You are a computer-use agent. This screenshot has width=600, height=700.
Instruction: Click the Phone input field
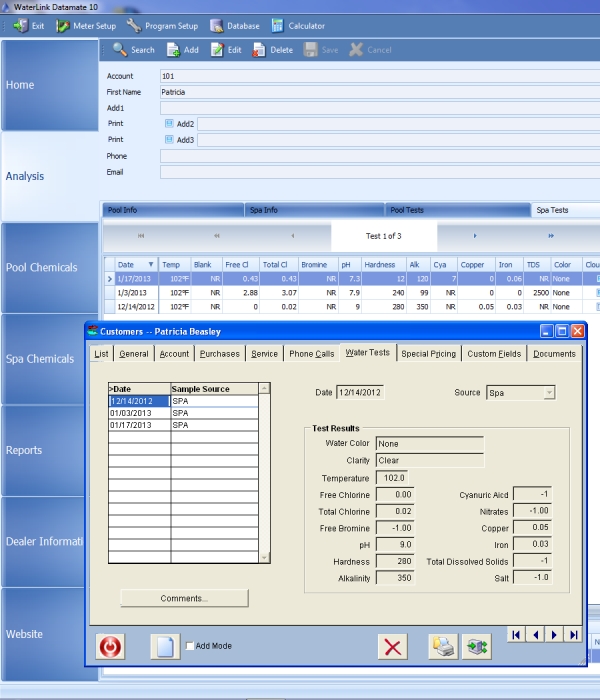pyautogui.click(x=380, y=156)
